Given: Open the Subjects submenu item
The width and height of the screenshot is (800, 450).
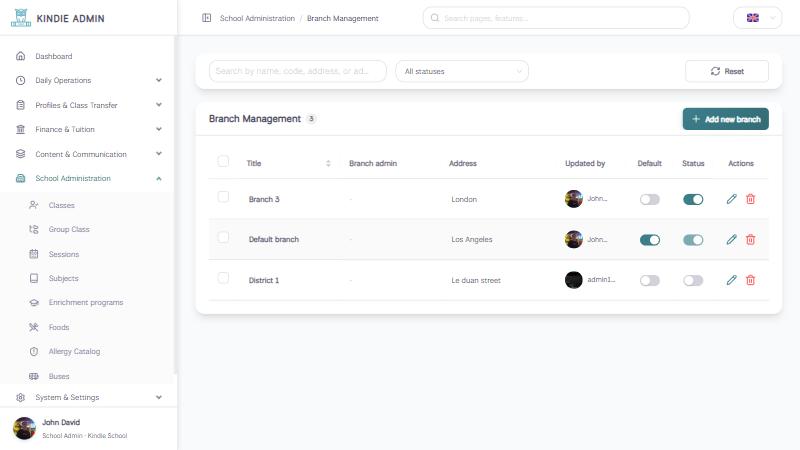Looking at the screenshot, I should 63,278.
